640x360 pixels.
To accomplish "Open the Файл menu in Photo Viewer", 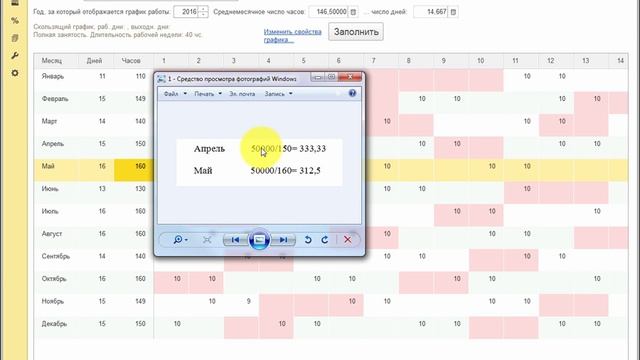I will (175, 94).
